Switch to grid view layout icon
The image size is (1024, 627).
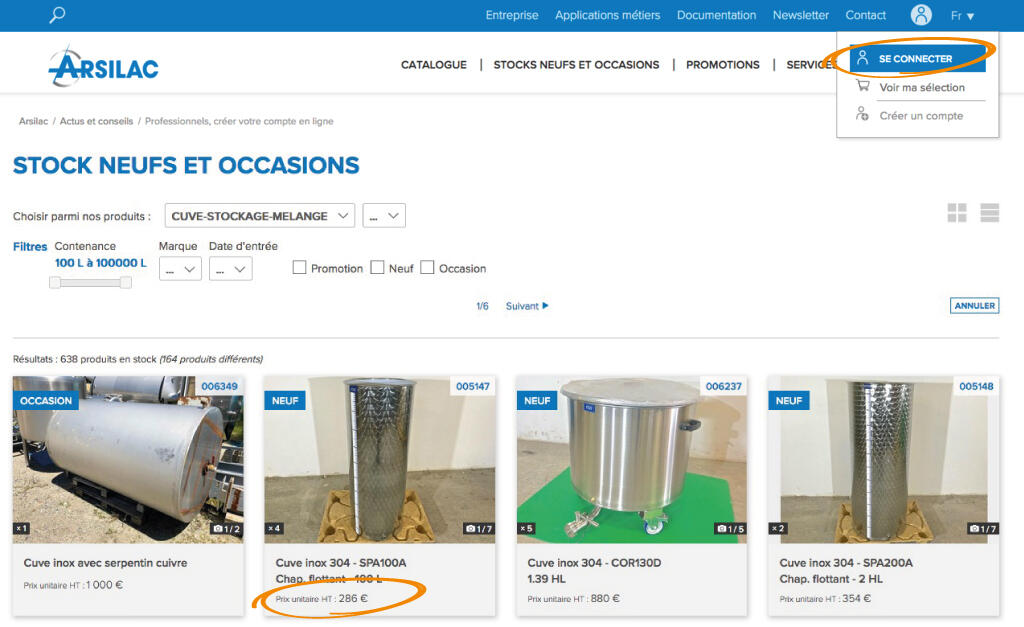coord(957,212)
